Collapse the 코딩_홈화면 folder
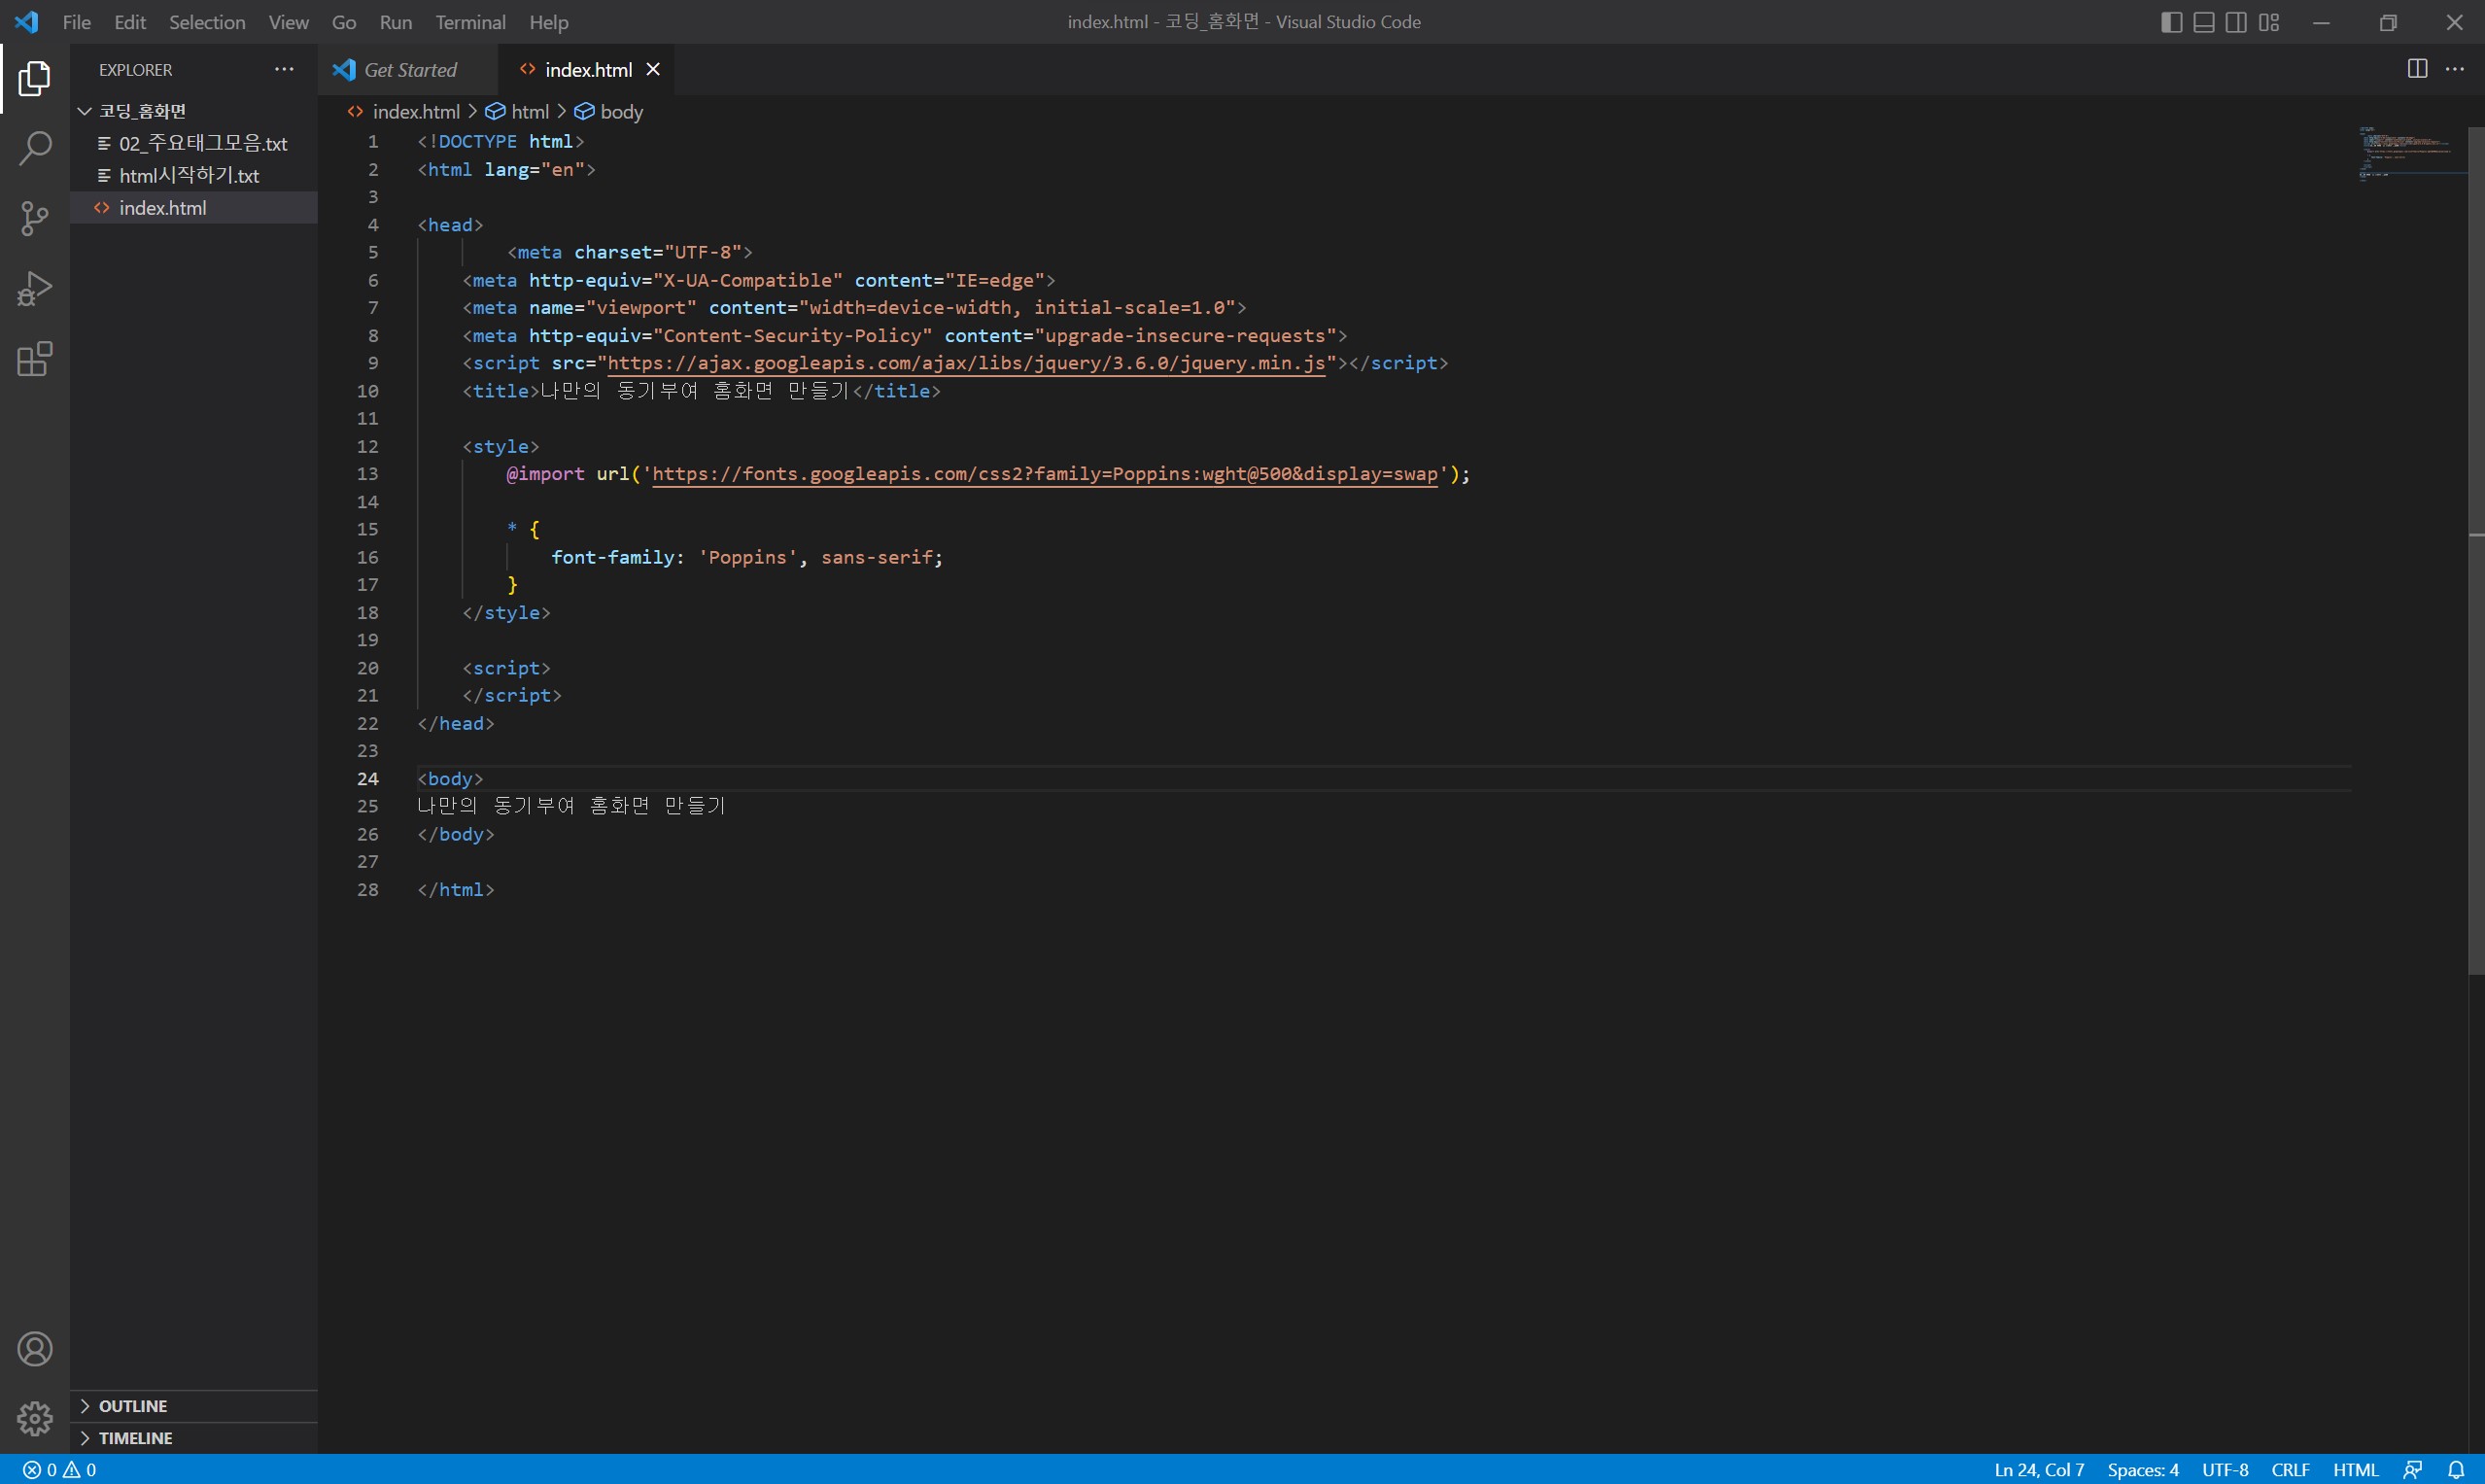 coord(194,111)
